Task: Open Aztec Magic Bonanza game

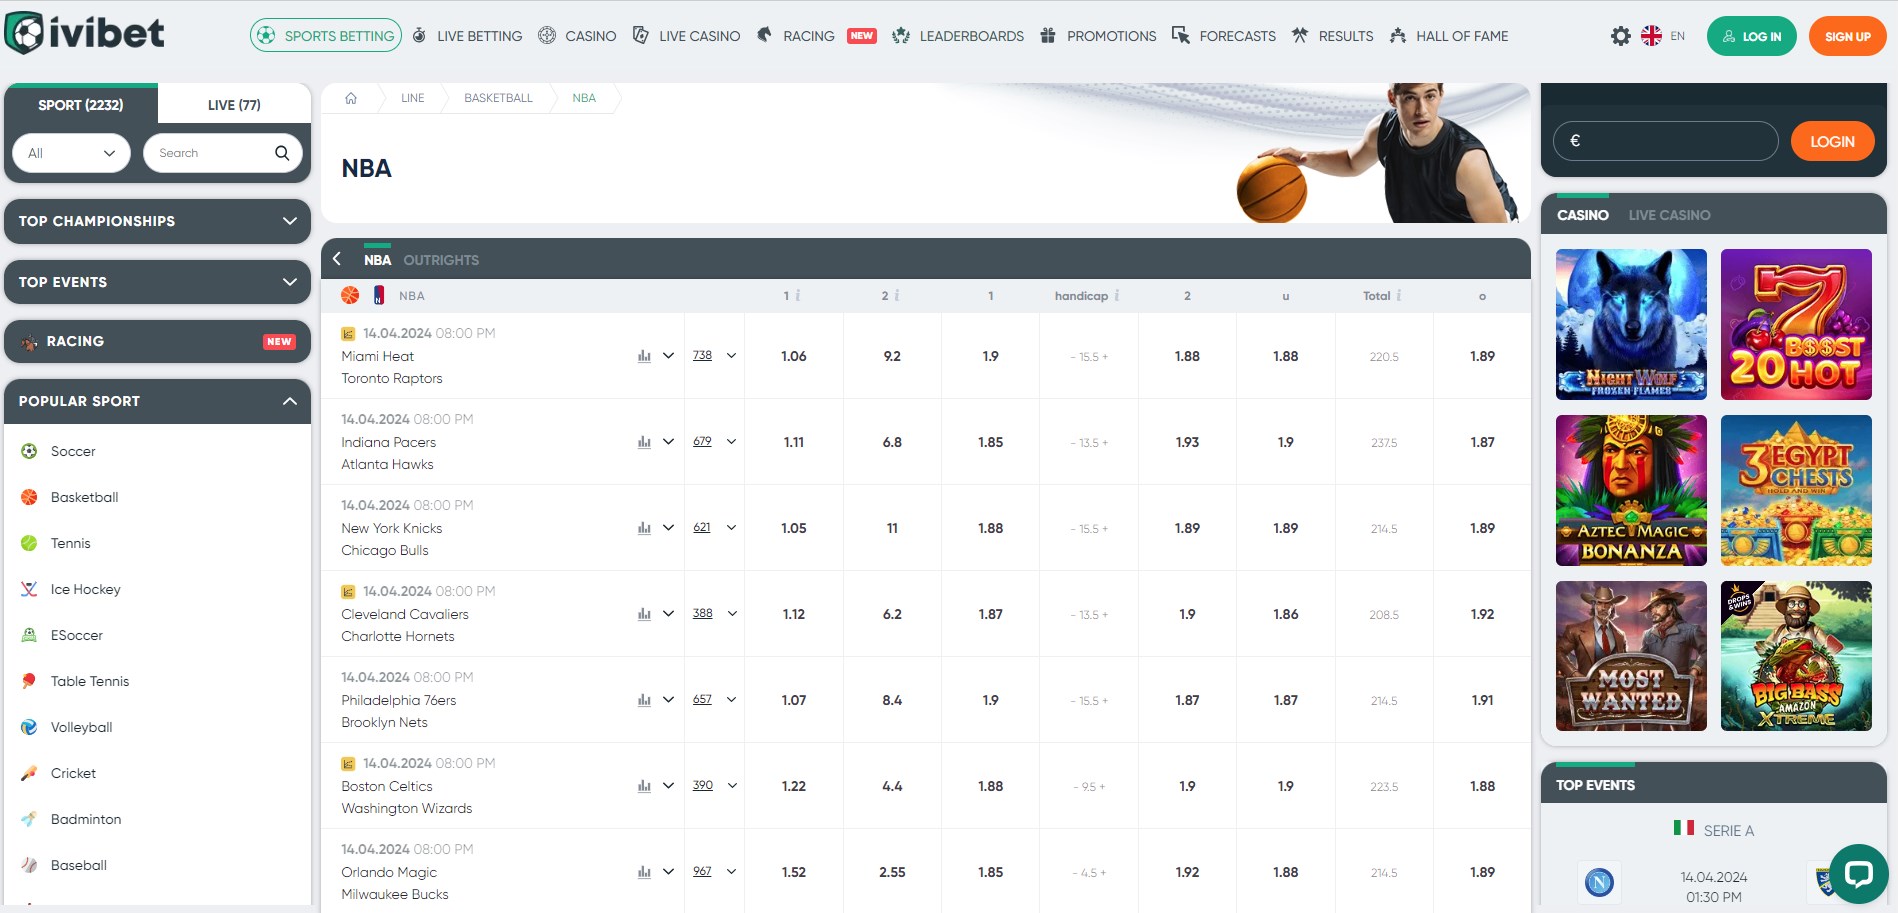Action: click(x=1631, y=490)
